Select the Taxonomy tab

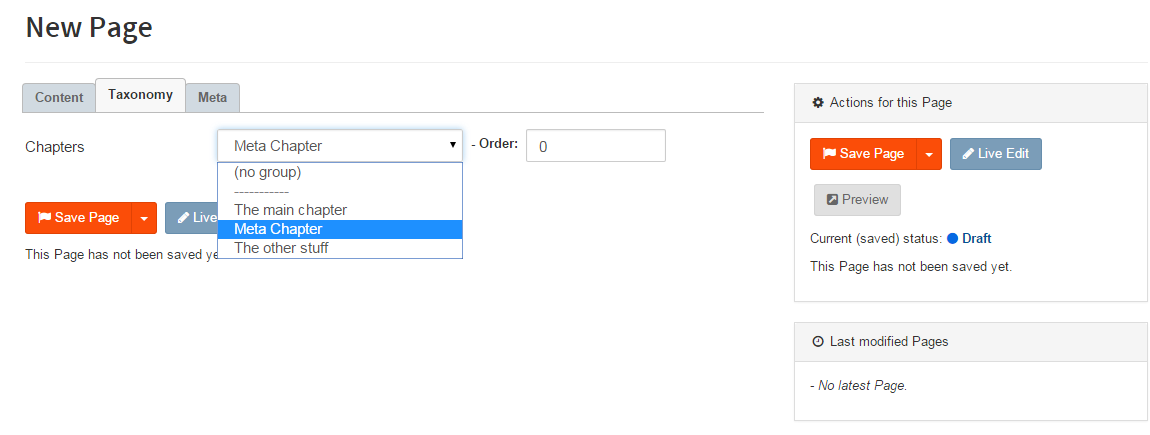140,96
